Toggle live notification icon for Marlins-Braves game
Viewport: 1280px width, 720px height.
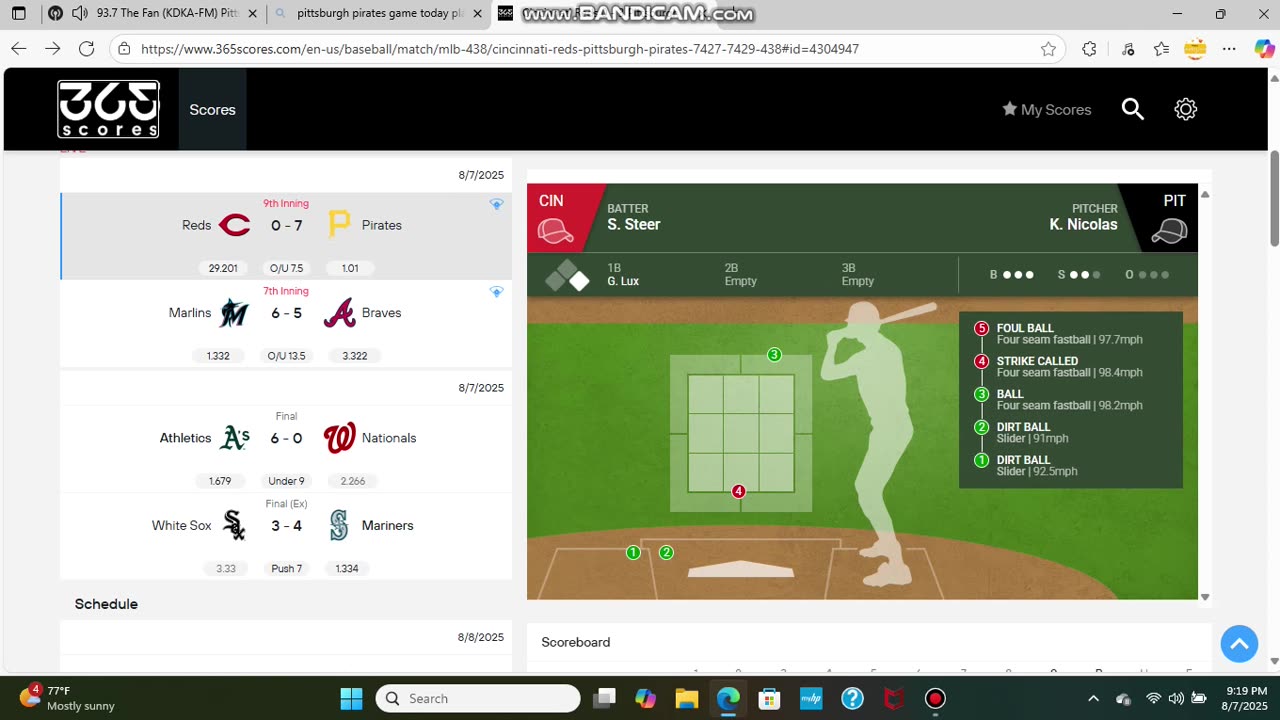tap(496, 292)
